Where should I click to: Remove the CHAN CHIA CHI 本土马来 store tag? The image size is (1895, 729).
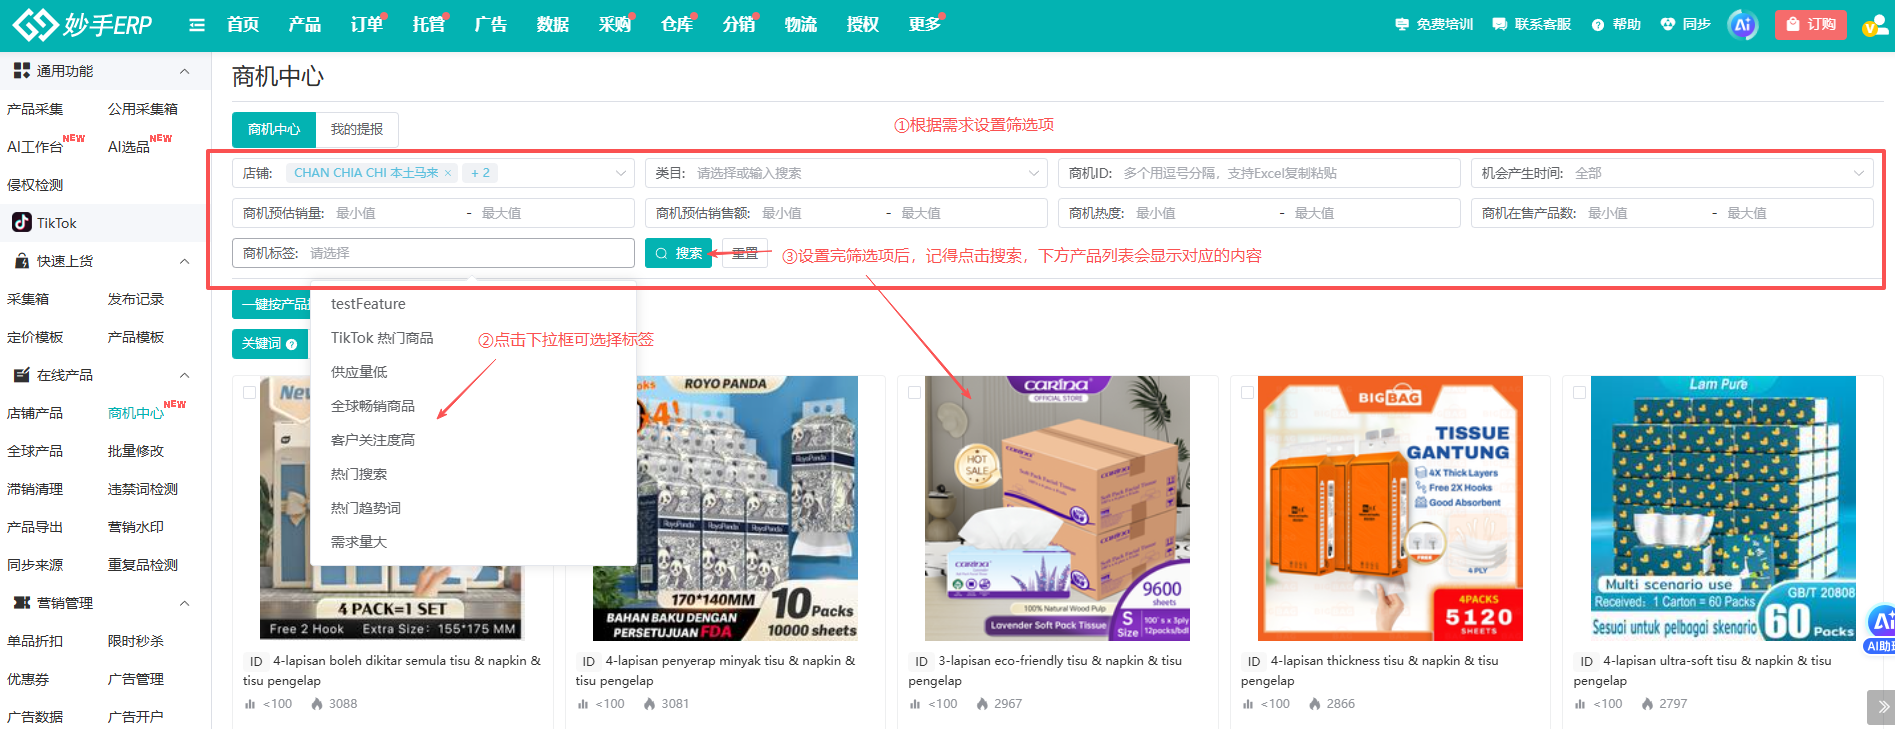(x=448, y=173)
